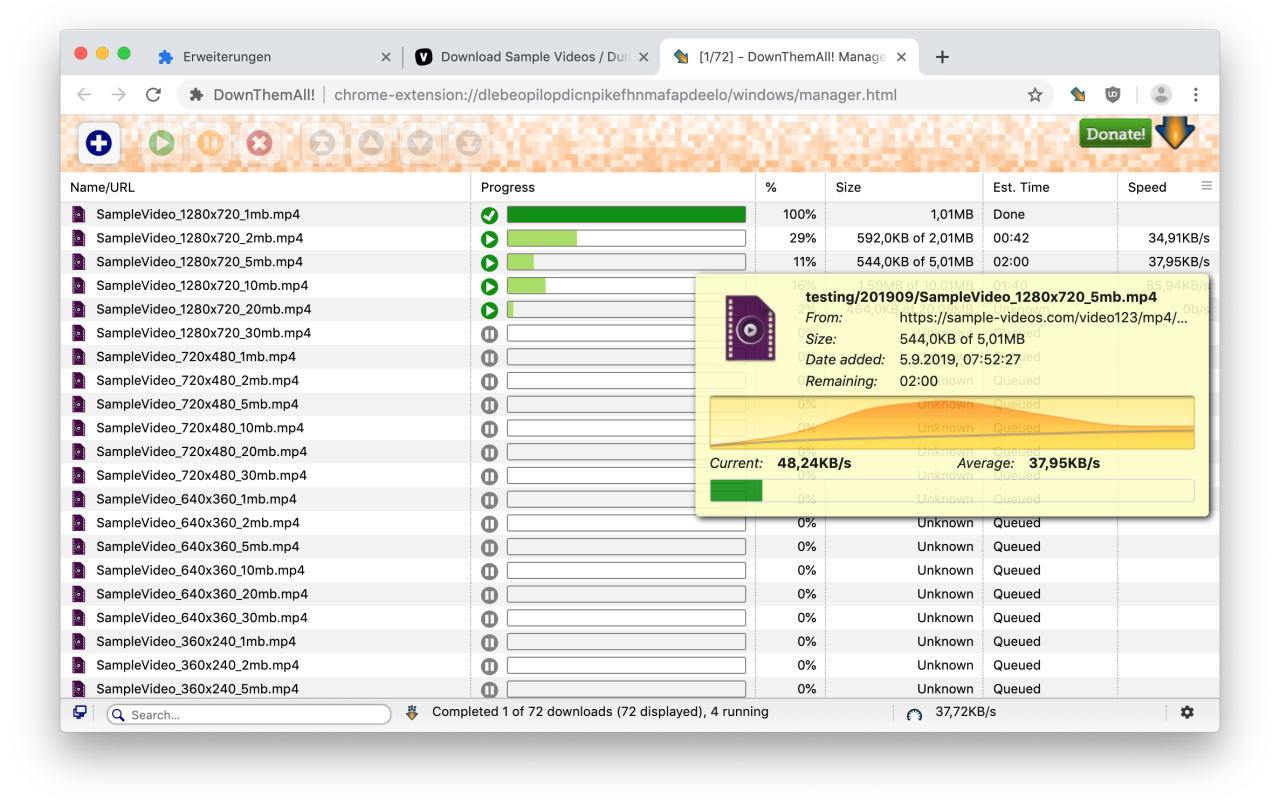
Task: Sort by the Name/URL column header
Action: 102,187
